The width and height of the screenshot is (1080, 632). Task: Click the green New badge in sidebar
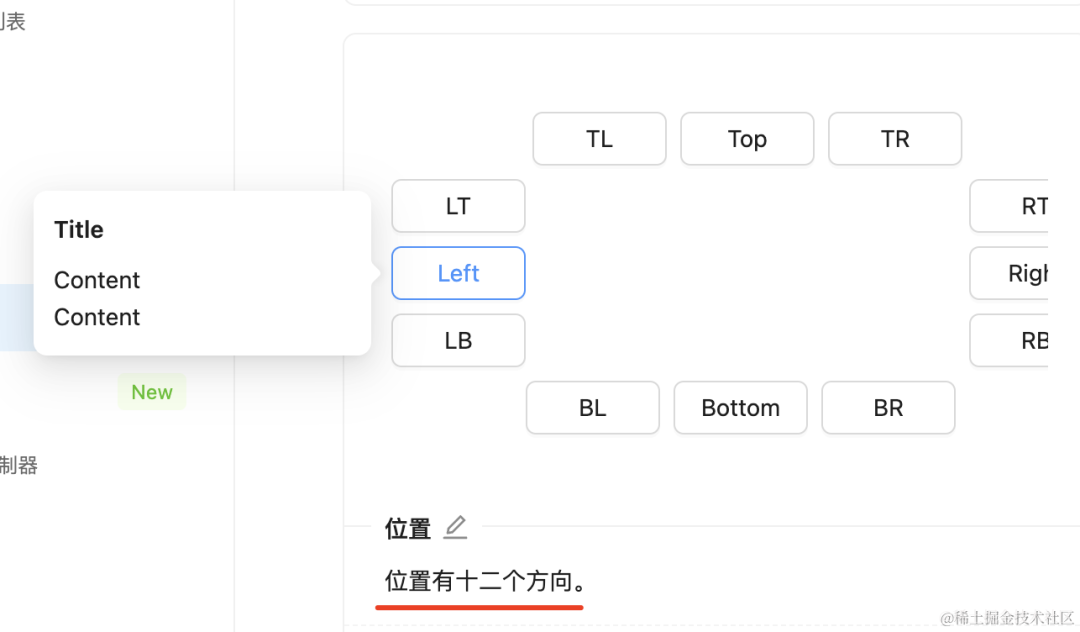pyautogui.click(x=152, y=392)
